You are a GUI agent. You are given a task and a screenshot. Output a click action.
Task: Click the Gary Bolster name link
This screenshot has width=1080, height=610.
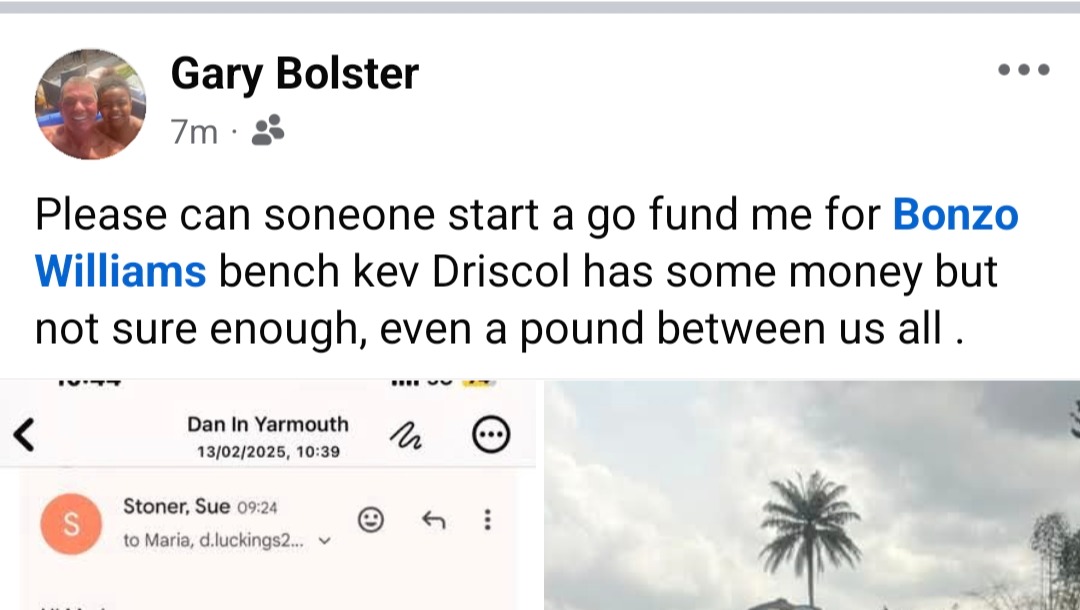click(x=295, y=74)
